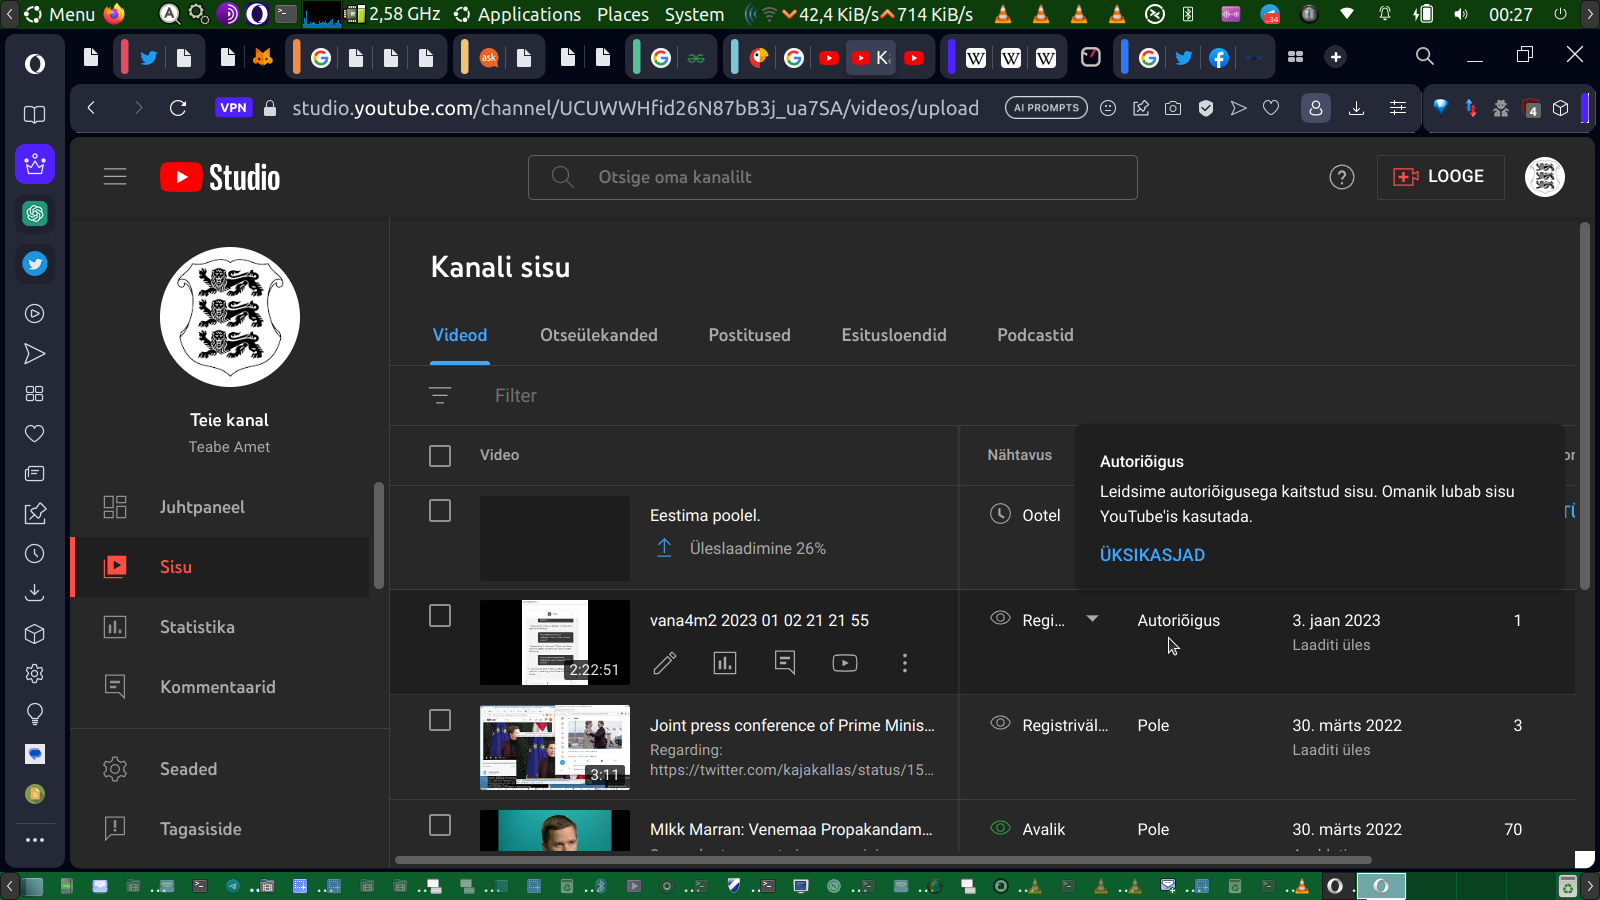Click the LOOGE create button
This screenshot has height=900, width=1600.
[1440, 177]
